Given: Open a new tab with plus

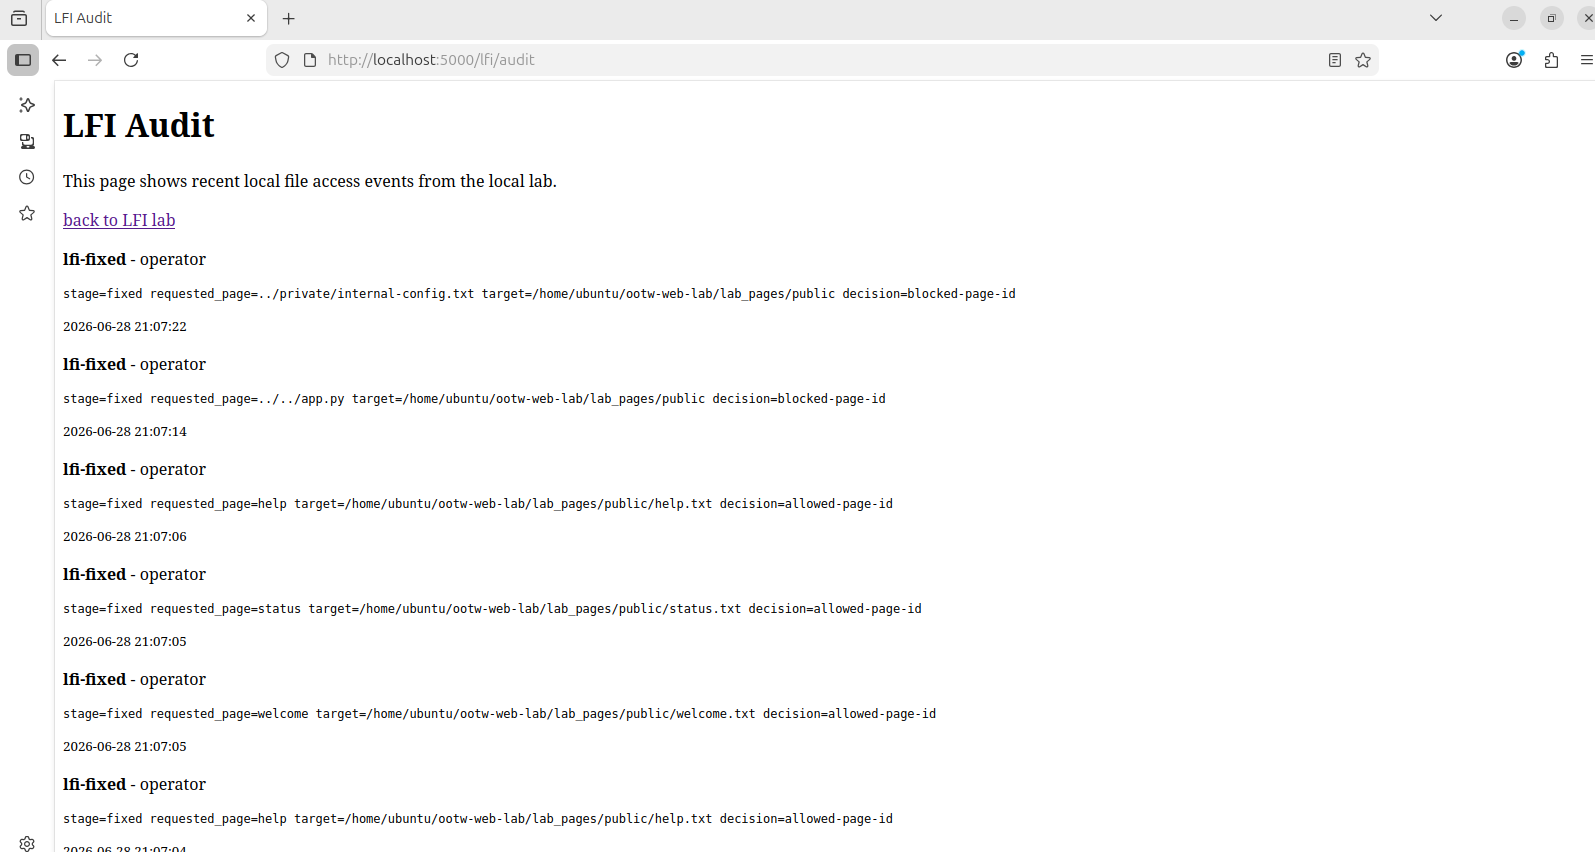Looking at the screenshot, I should pos(289,18).
